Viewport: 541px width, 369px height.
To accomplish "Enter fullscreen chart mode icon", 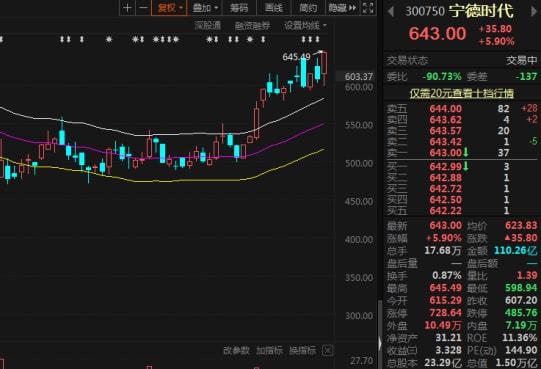I will 368,8.
